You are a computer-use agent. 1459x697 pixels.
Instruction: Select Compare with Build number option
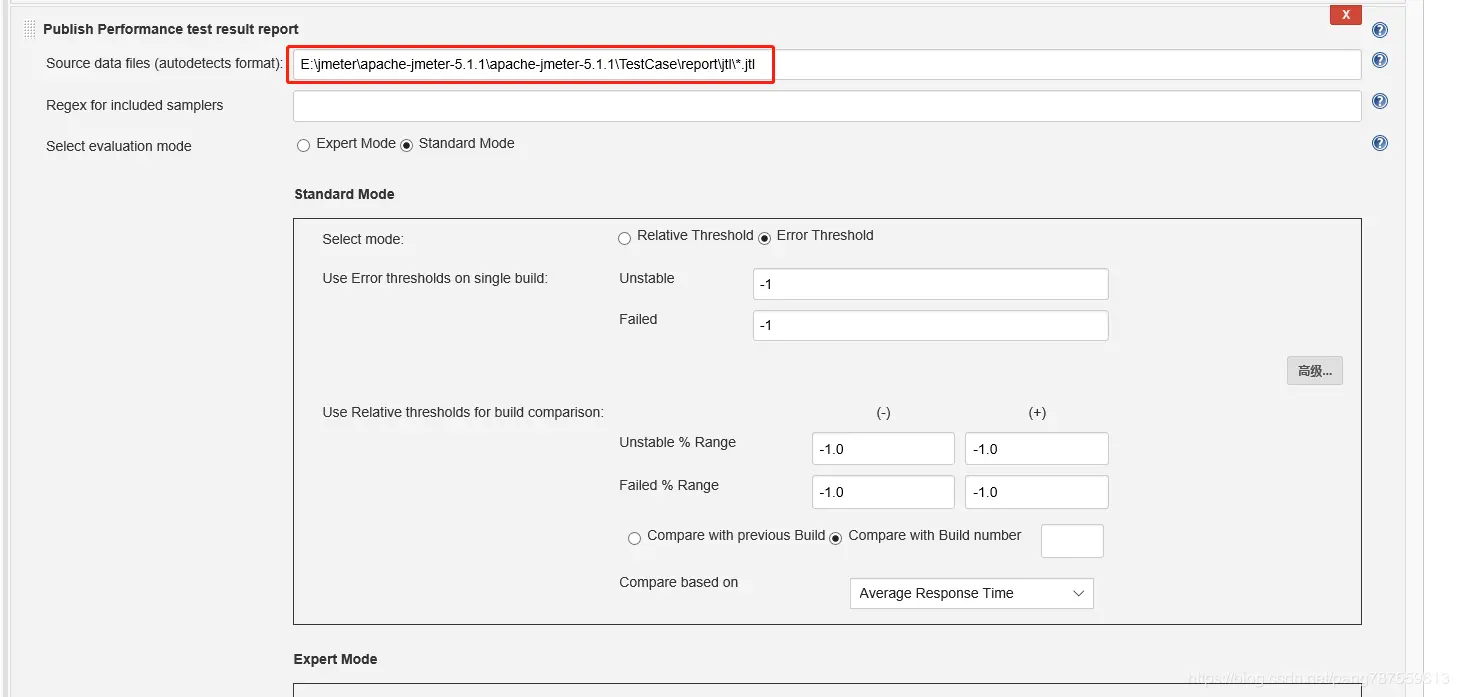(x=836, y=539)
